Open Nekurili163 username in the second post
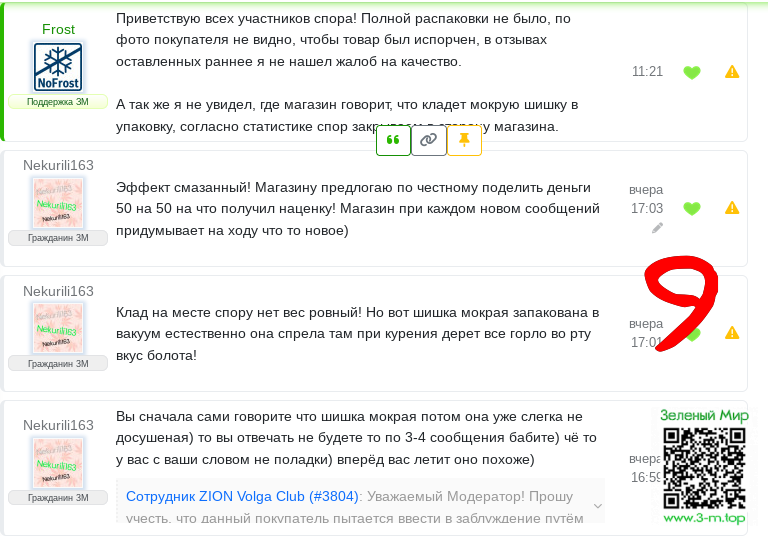768x536 pixels. click(58, 165)
